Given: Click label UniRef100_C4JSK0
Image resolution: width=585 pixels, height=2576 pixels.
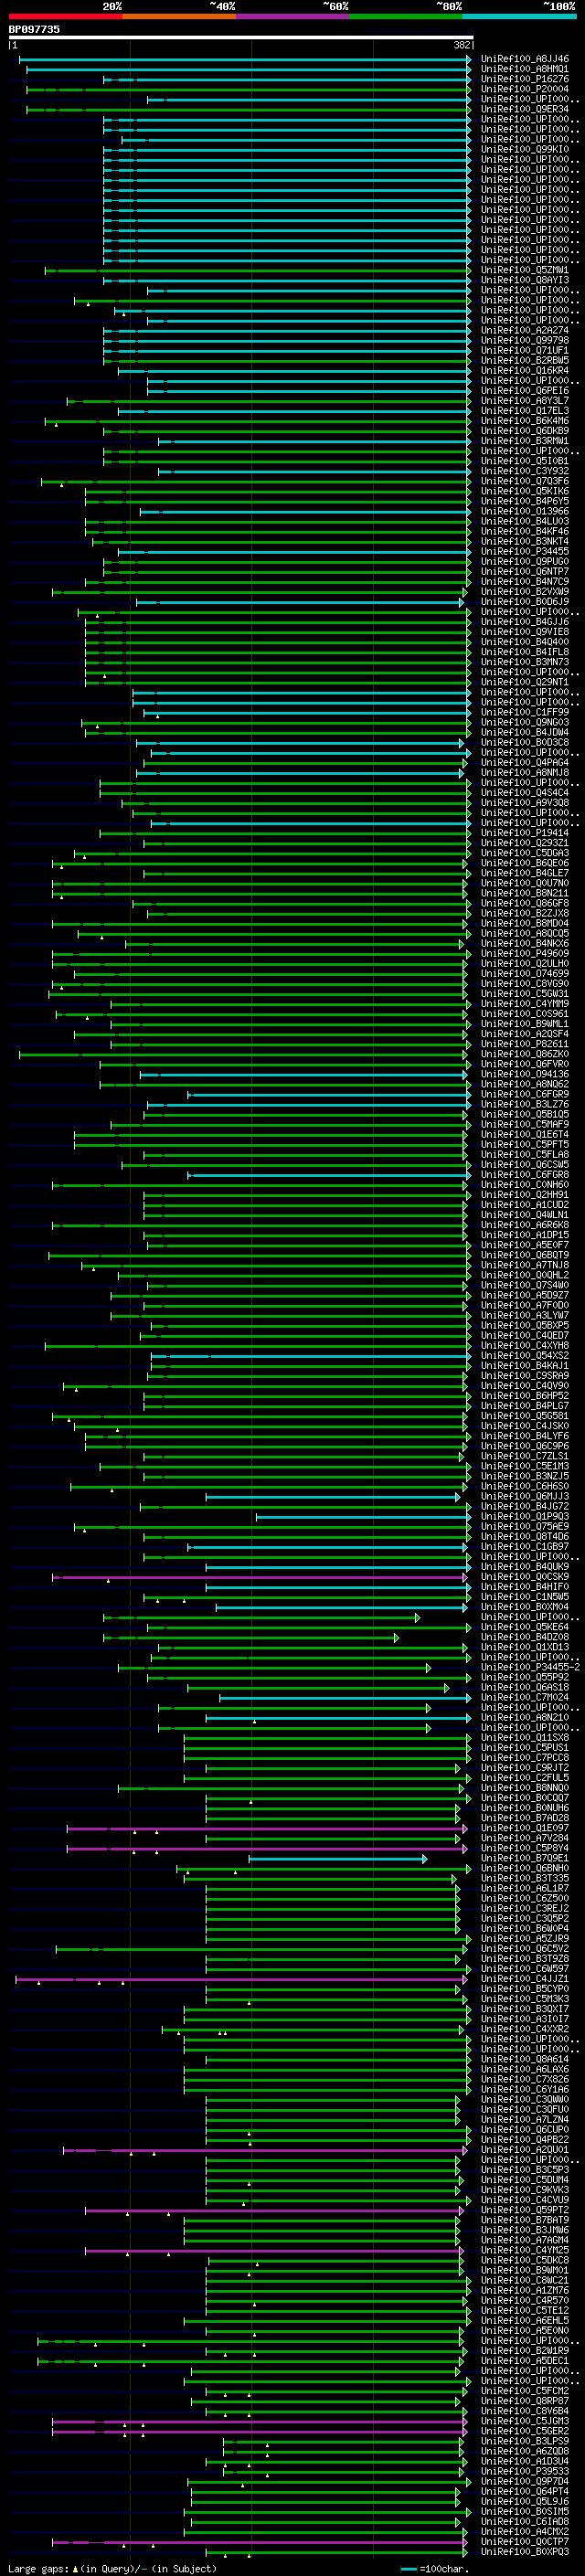Looking at the screenshot, I should [x=525, y=1426].
